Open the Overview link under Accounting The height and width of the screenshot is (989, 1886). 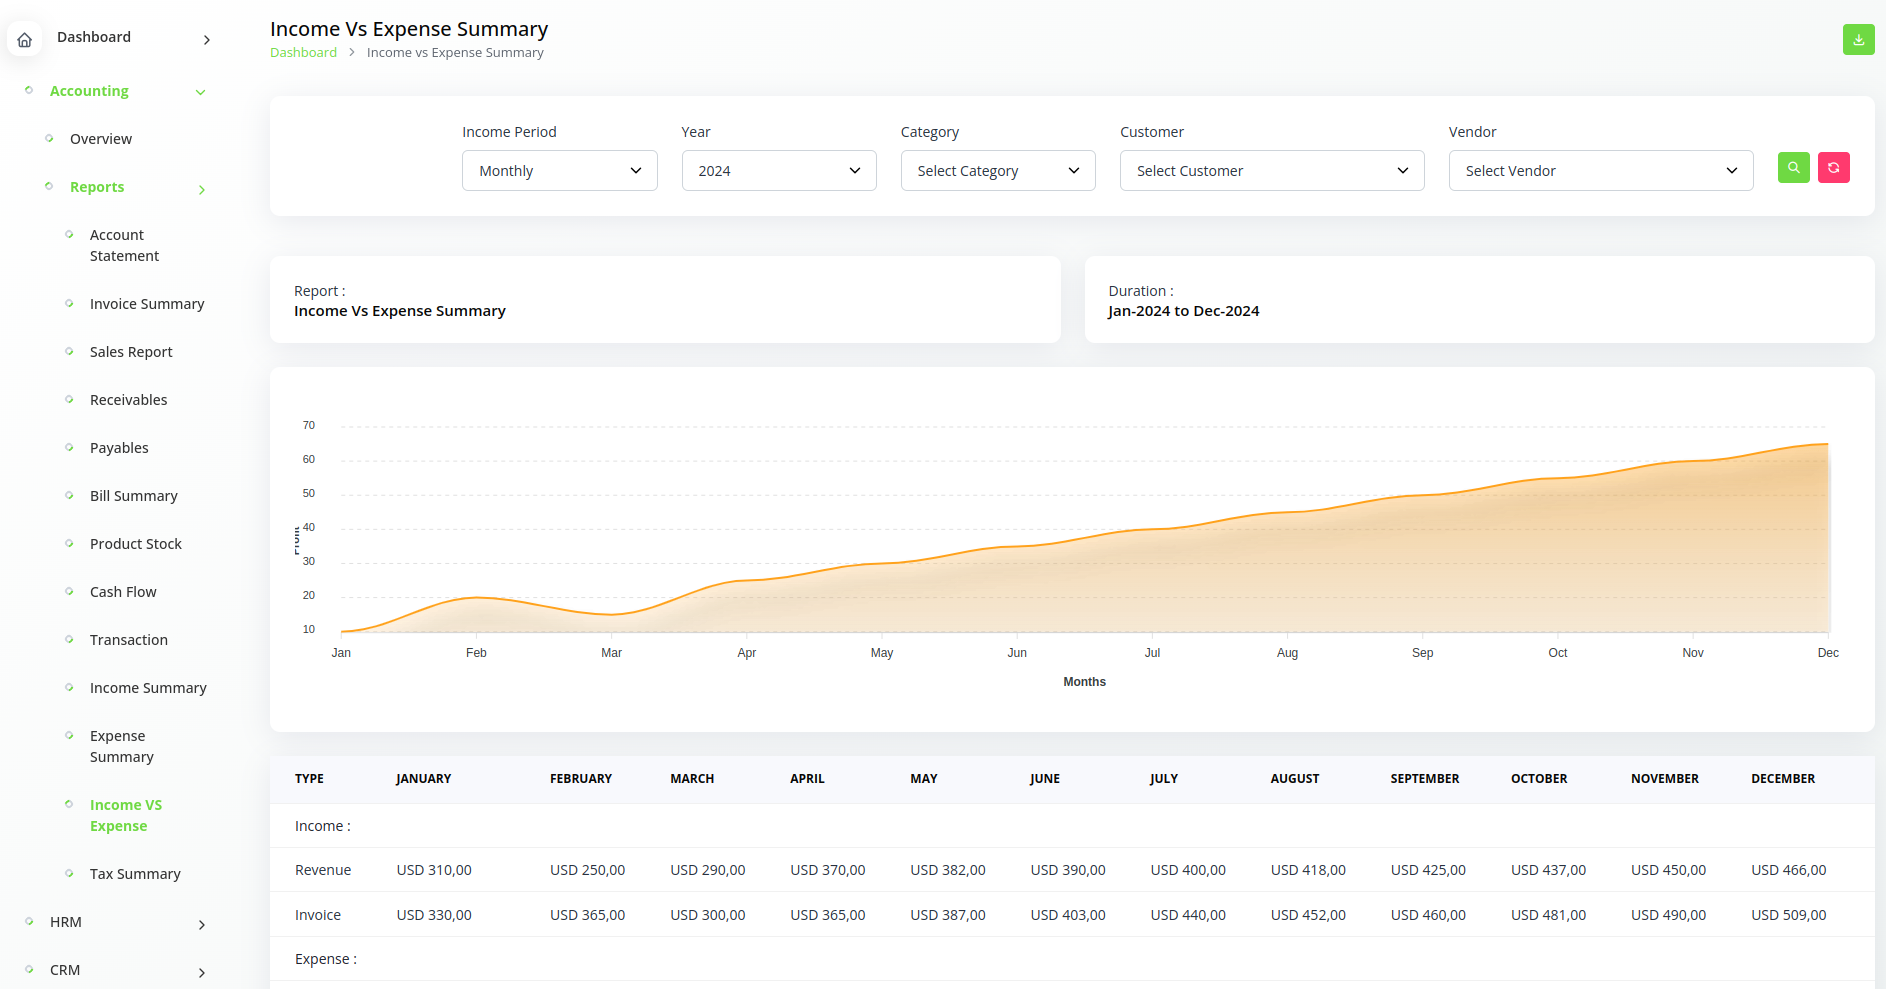(101, 139)
